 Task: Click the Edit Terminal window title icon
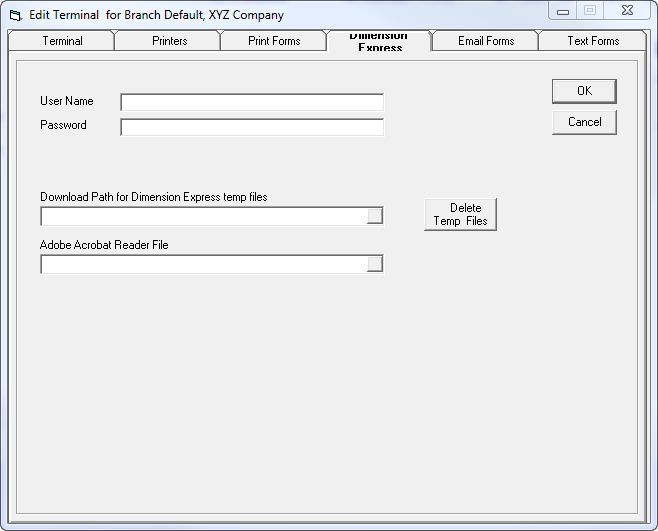[x=16, y=16]
